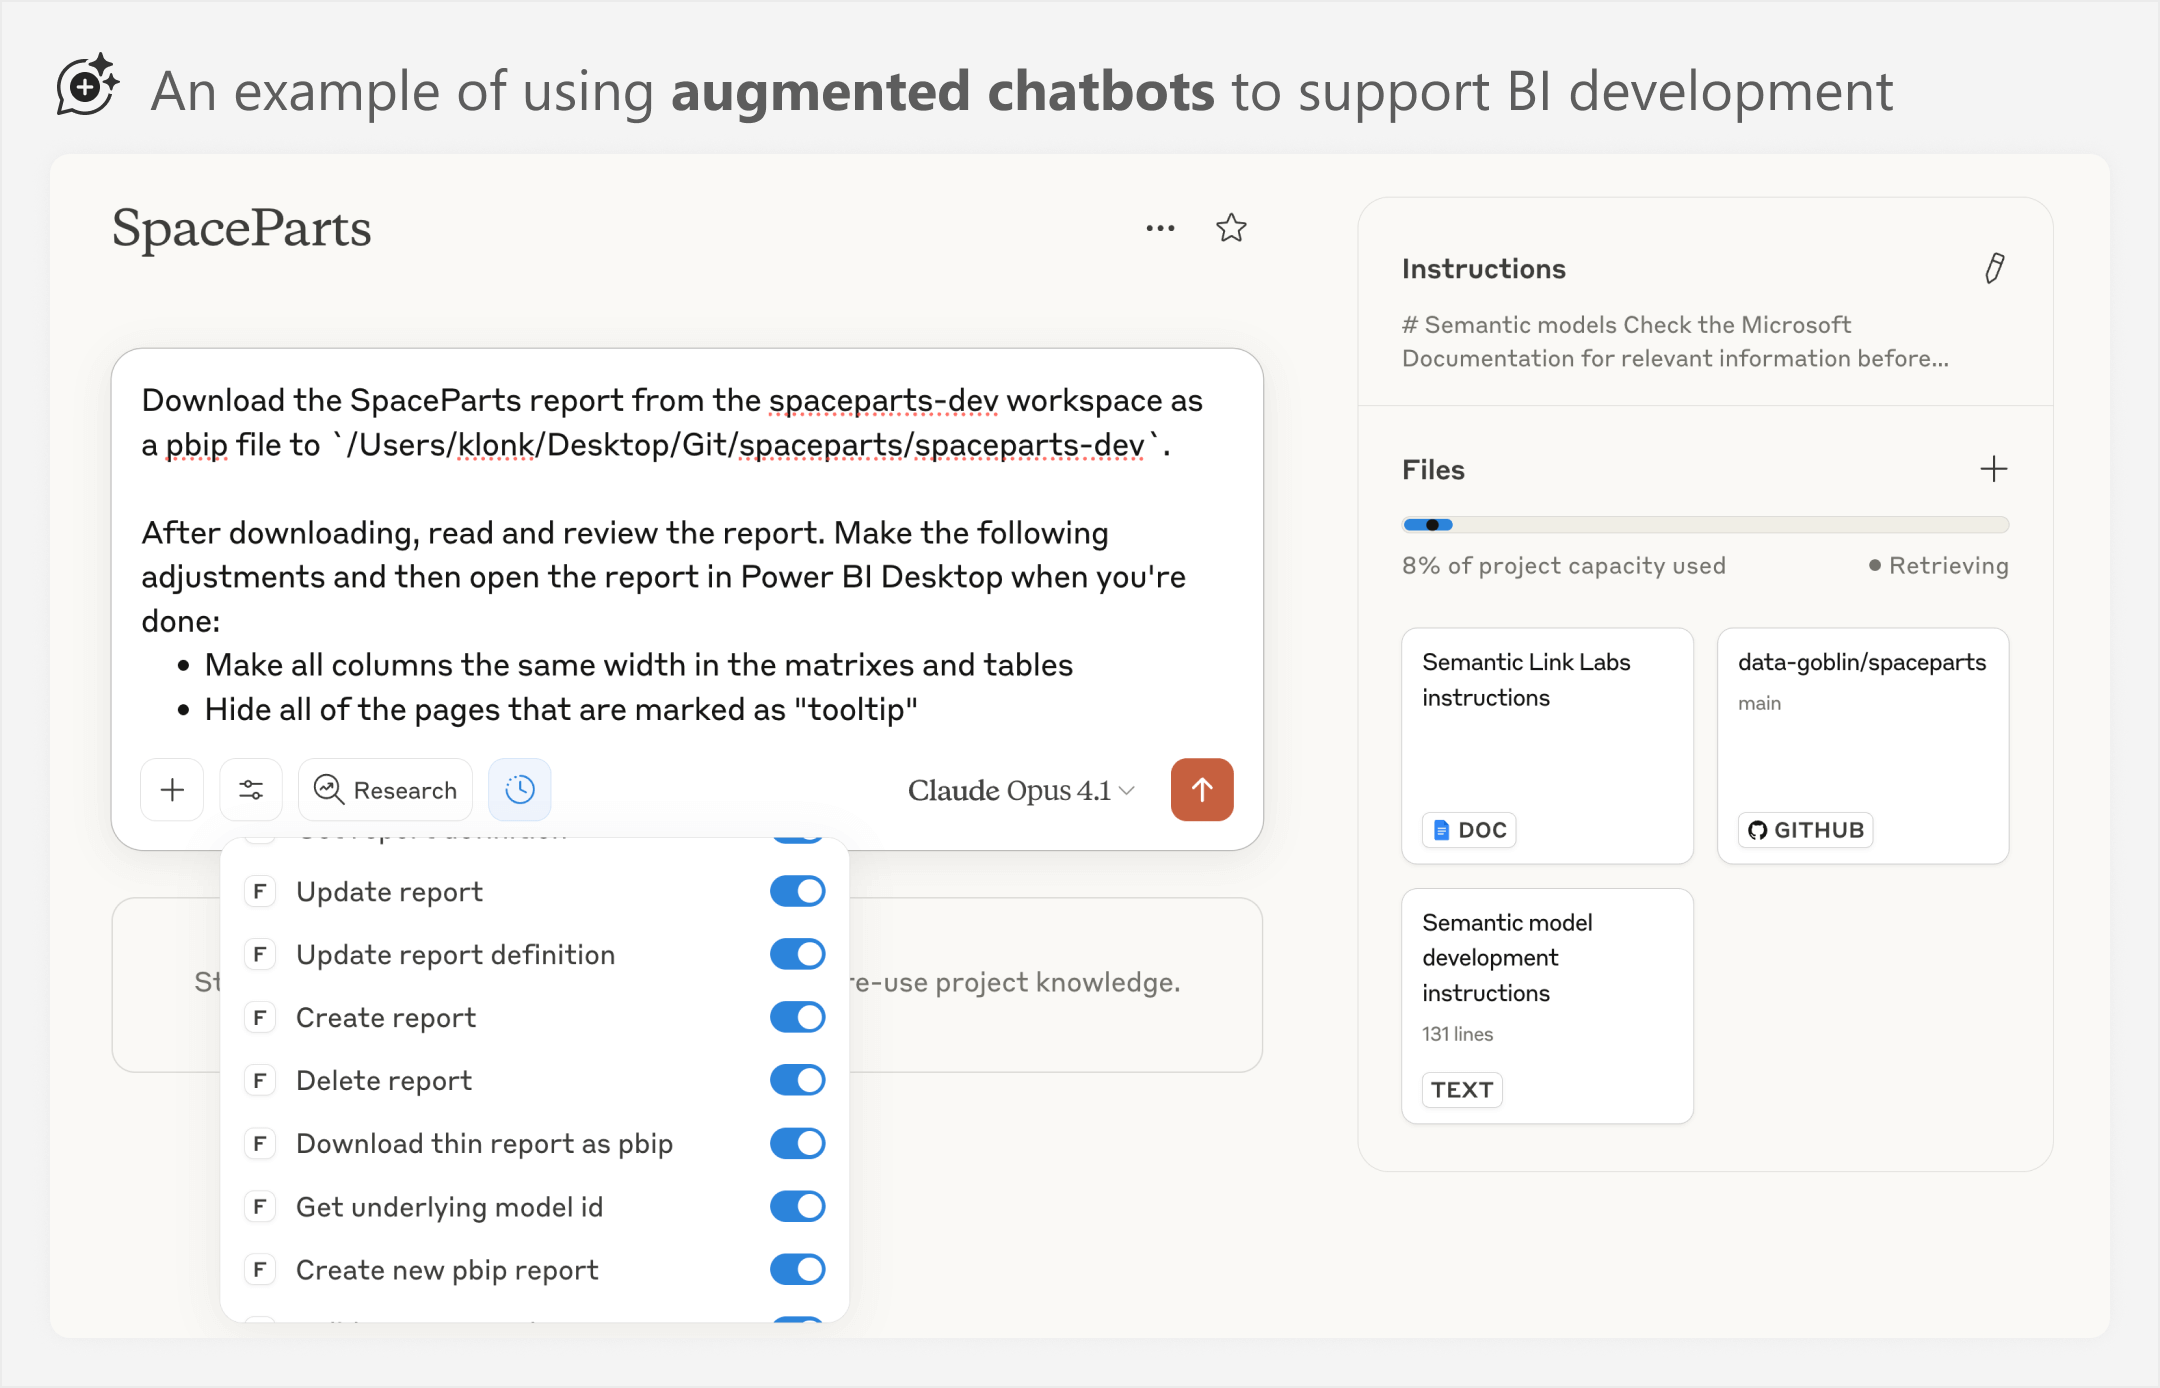The height and width of the screenshot is (1388, 2160).
Task: Click the Research button
Action: point(386,790)
